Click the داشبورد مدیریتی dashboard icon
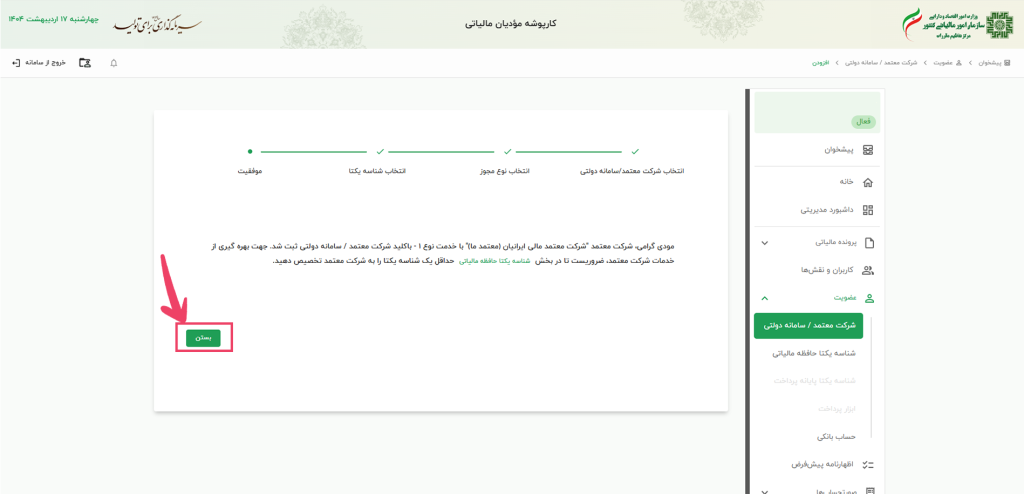1024x494 pixels. point(867,210)
